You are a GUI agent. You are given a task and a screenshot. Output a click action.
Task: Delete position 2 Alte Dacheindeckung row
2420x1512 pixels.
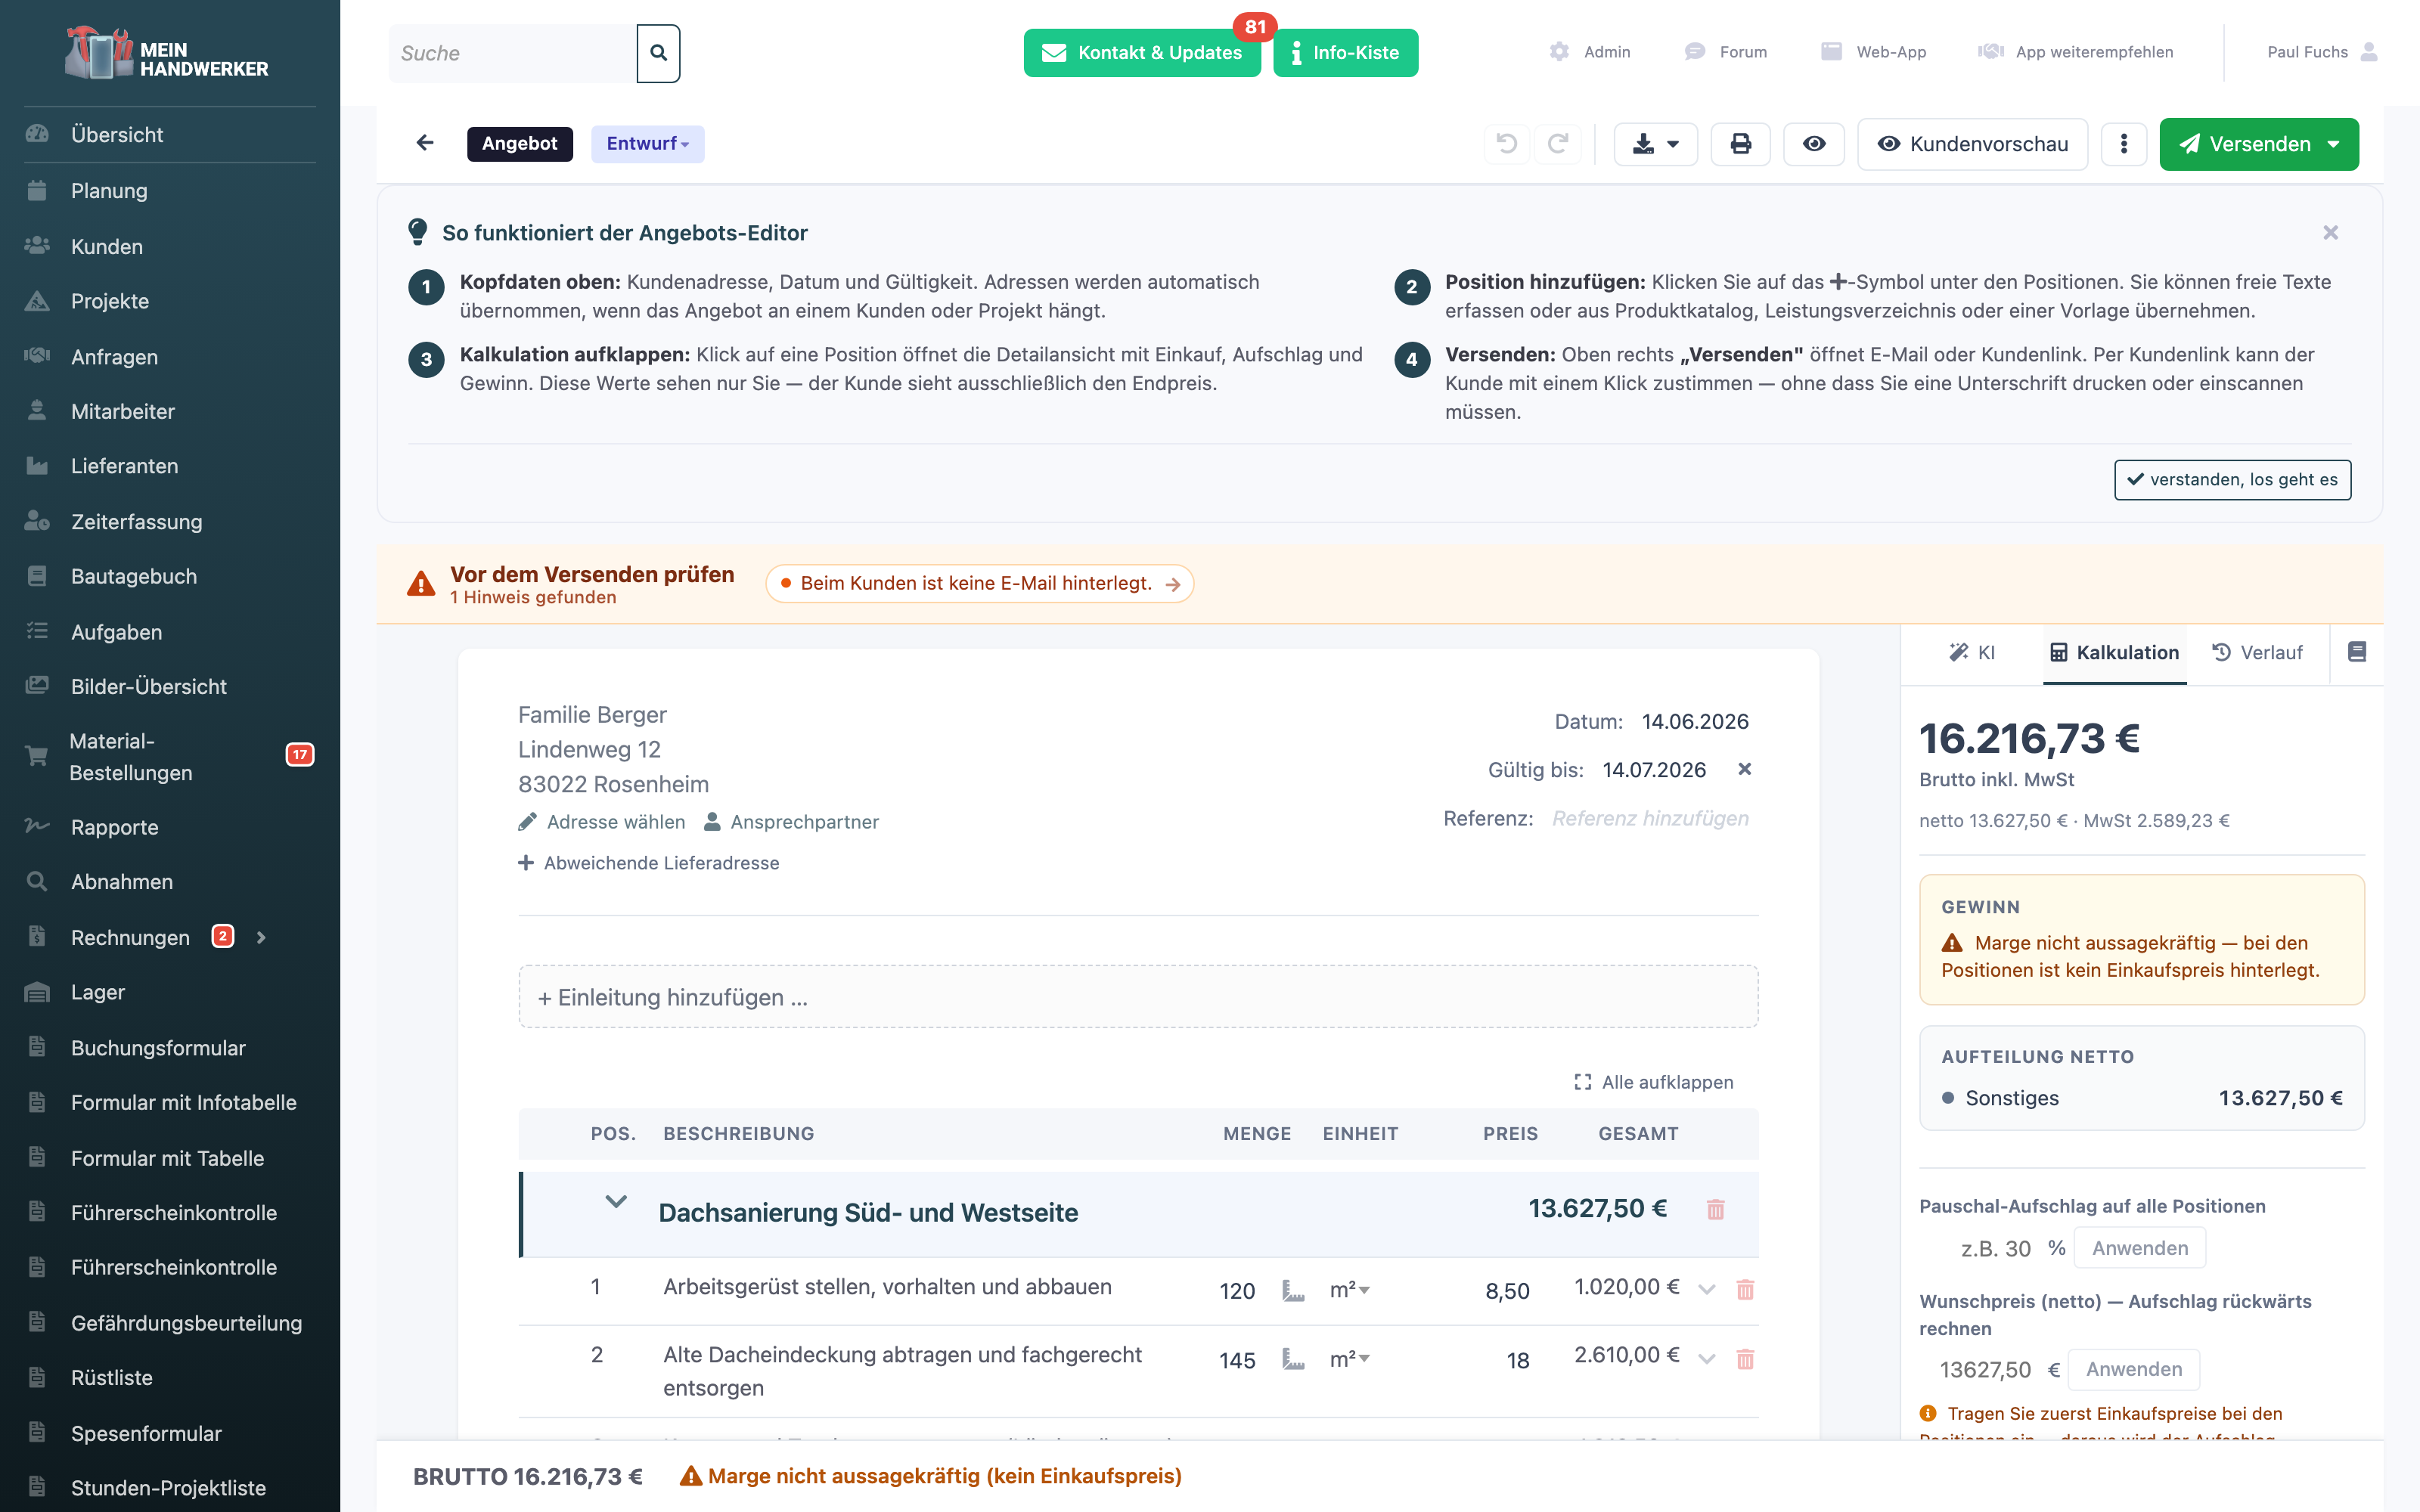[x=1745, y=1359]
